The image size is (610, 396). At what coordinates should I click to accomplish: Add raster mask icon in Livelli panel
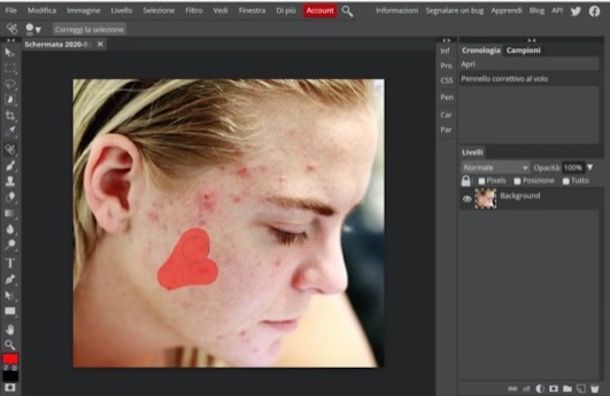click(553, 388)
